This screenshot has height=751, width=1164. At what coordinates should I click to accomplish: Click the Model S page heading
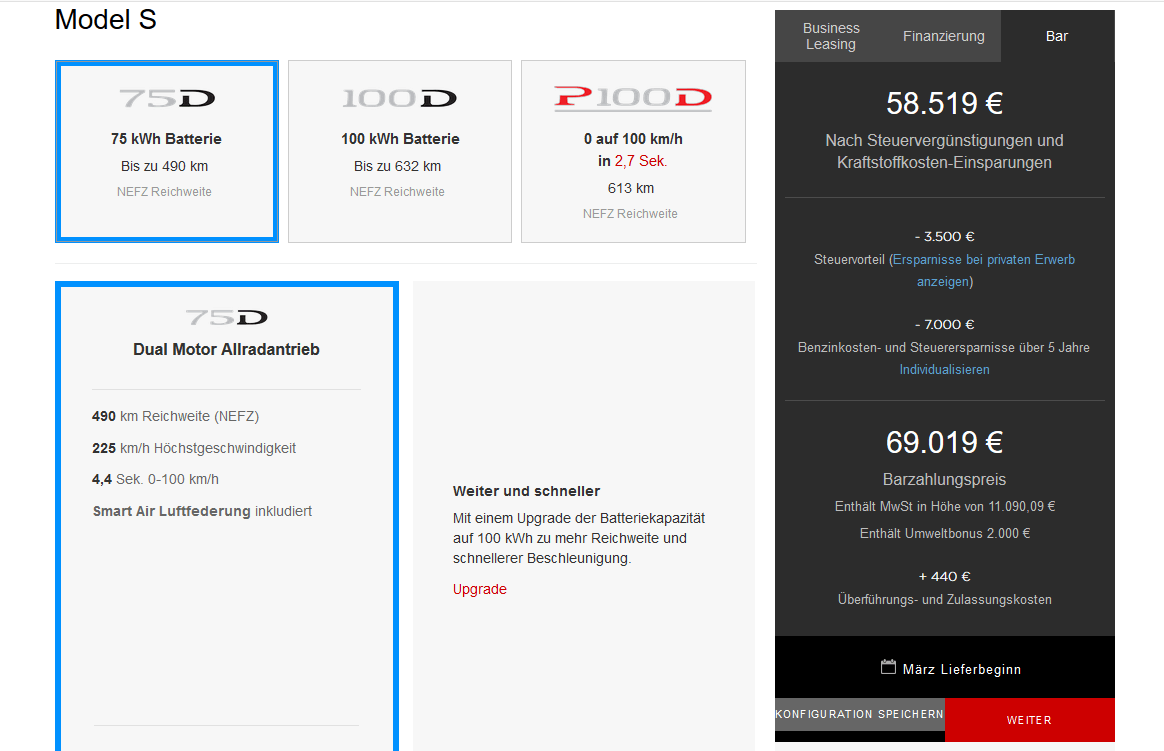coord(105,19)
